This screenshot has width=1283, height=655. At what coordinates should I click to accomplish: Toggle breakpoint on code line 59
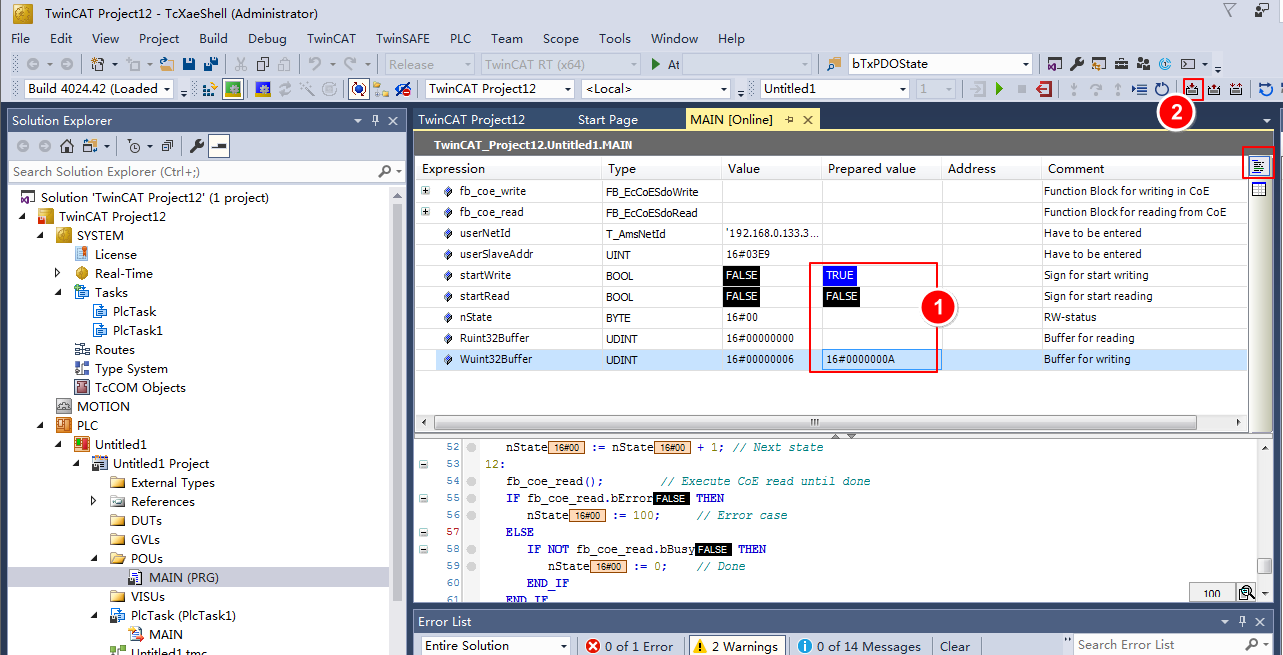pyautogui.click(x=470, y=566)
